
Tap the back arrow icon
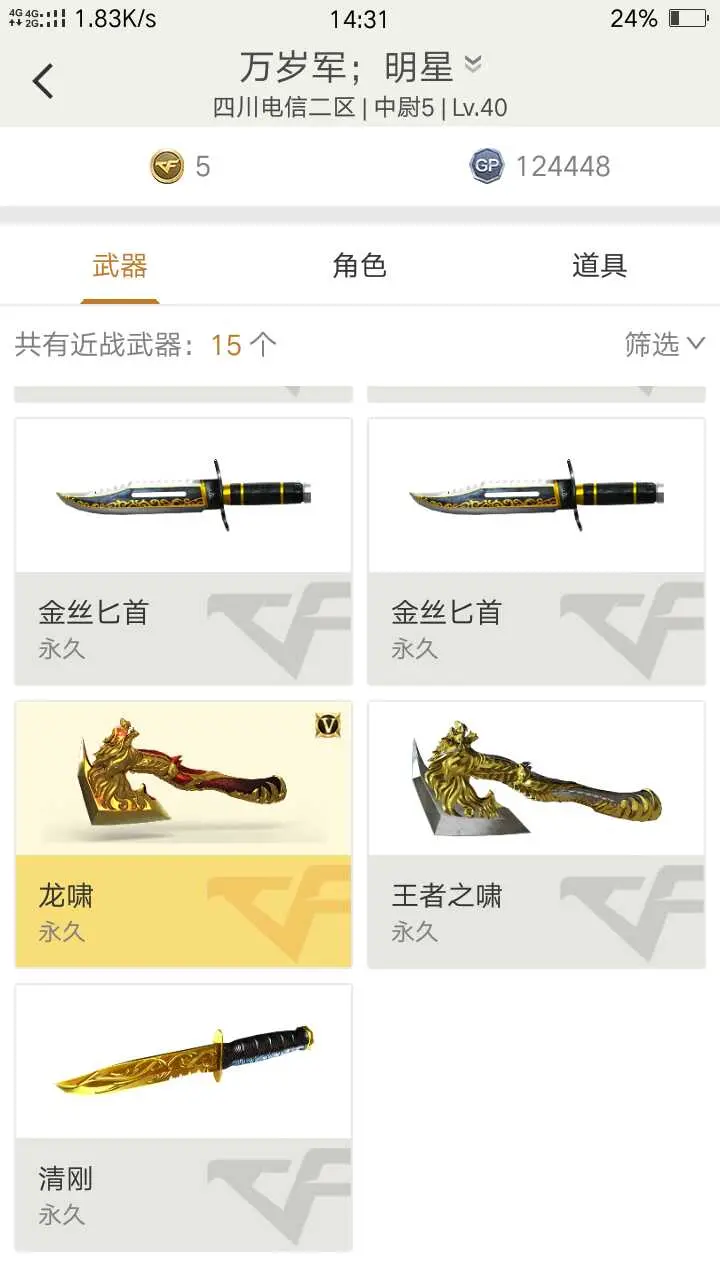tap(43, 81)
